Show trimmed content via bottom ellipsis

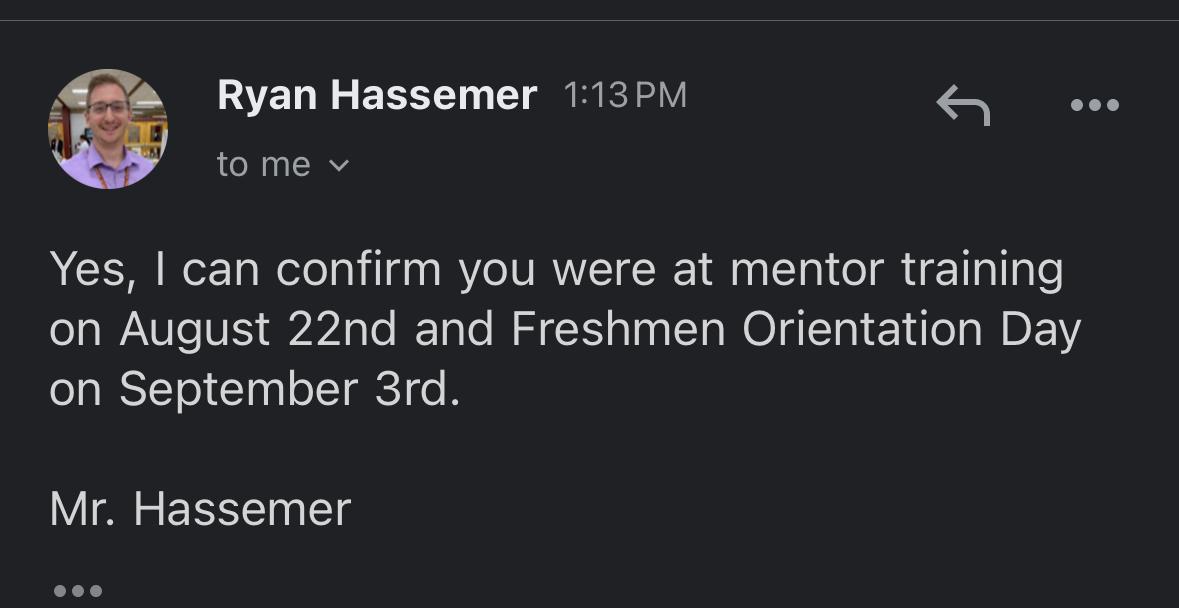pyautogui.click(x=77, y=591)
